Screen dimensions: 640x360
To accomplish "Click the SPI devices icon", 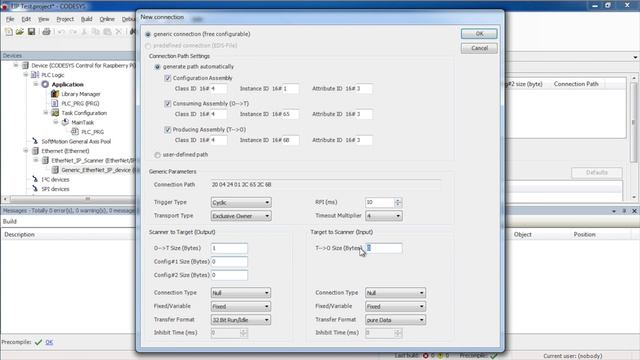I will 35,189.
